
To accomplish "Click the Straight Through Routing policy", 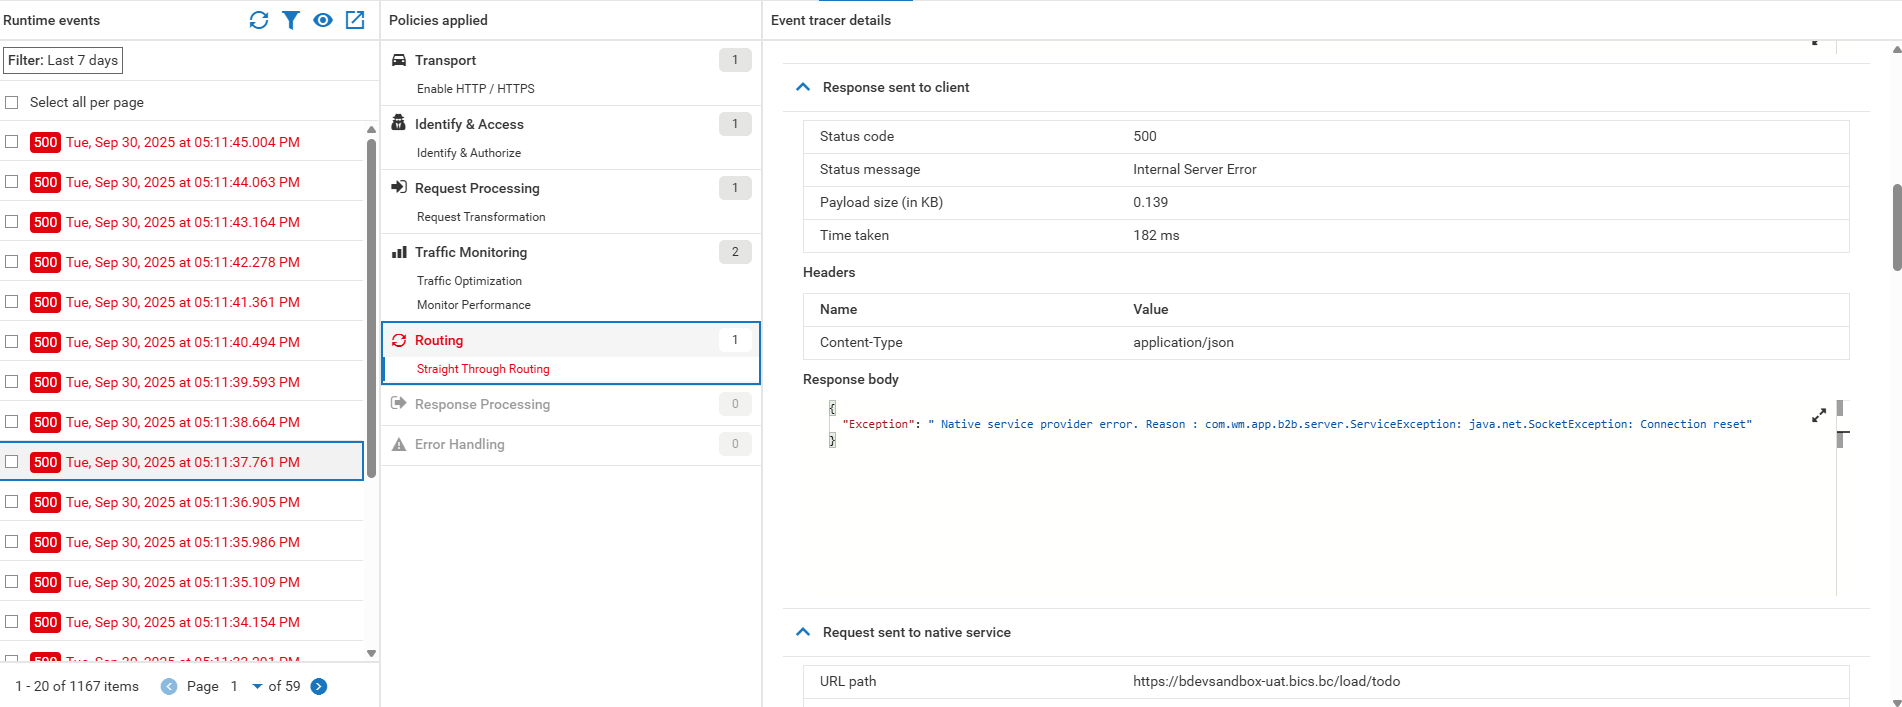I will click(483, 369).
